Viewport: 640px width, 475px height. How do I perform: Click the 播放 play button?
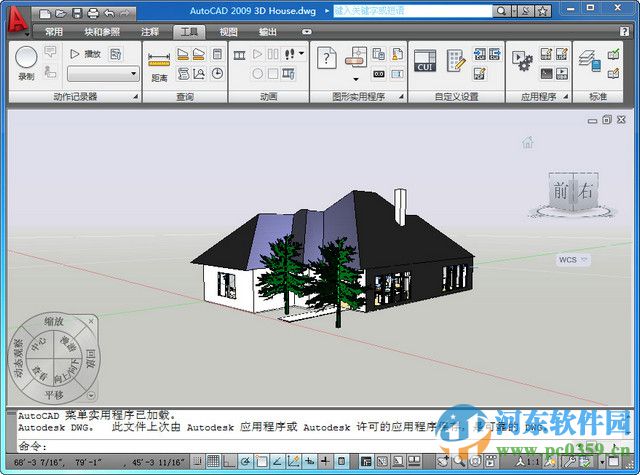[x=85, y=54]
